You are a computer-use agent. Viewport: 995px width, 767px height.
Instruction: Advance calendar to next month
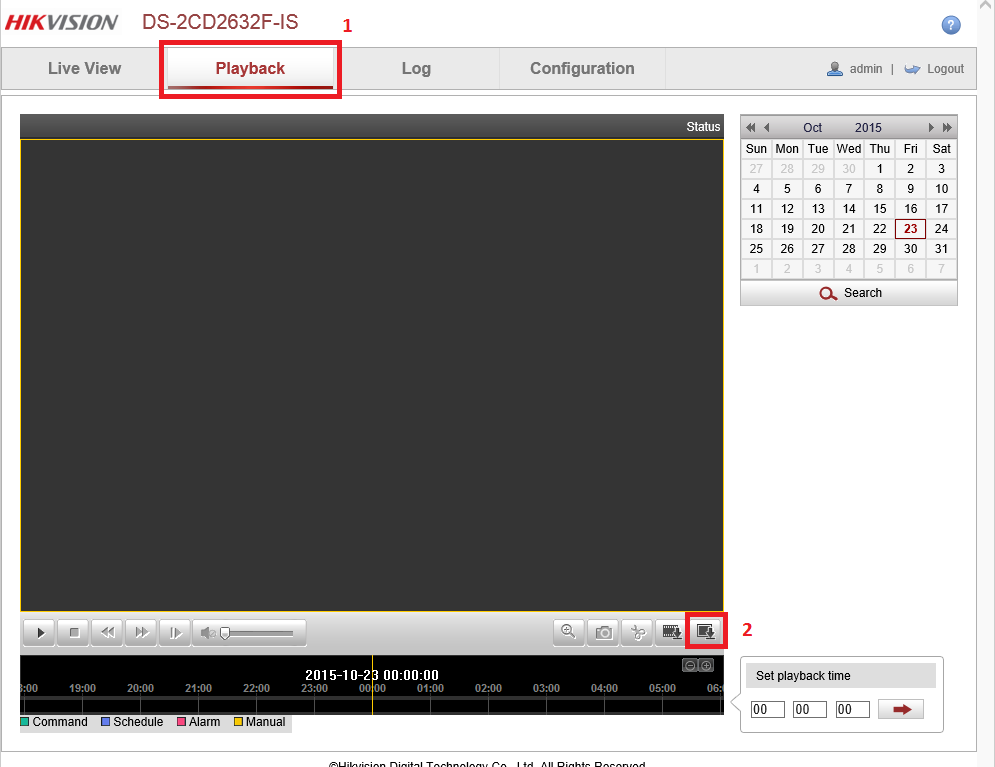click(931, 128)
